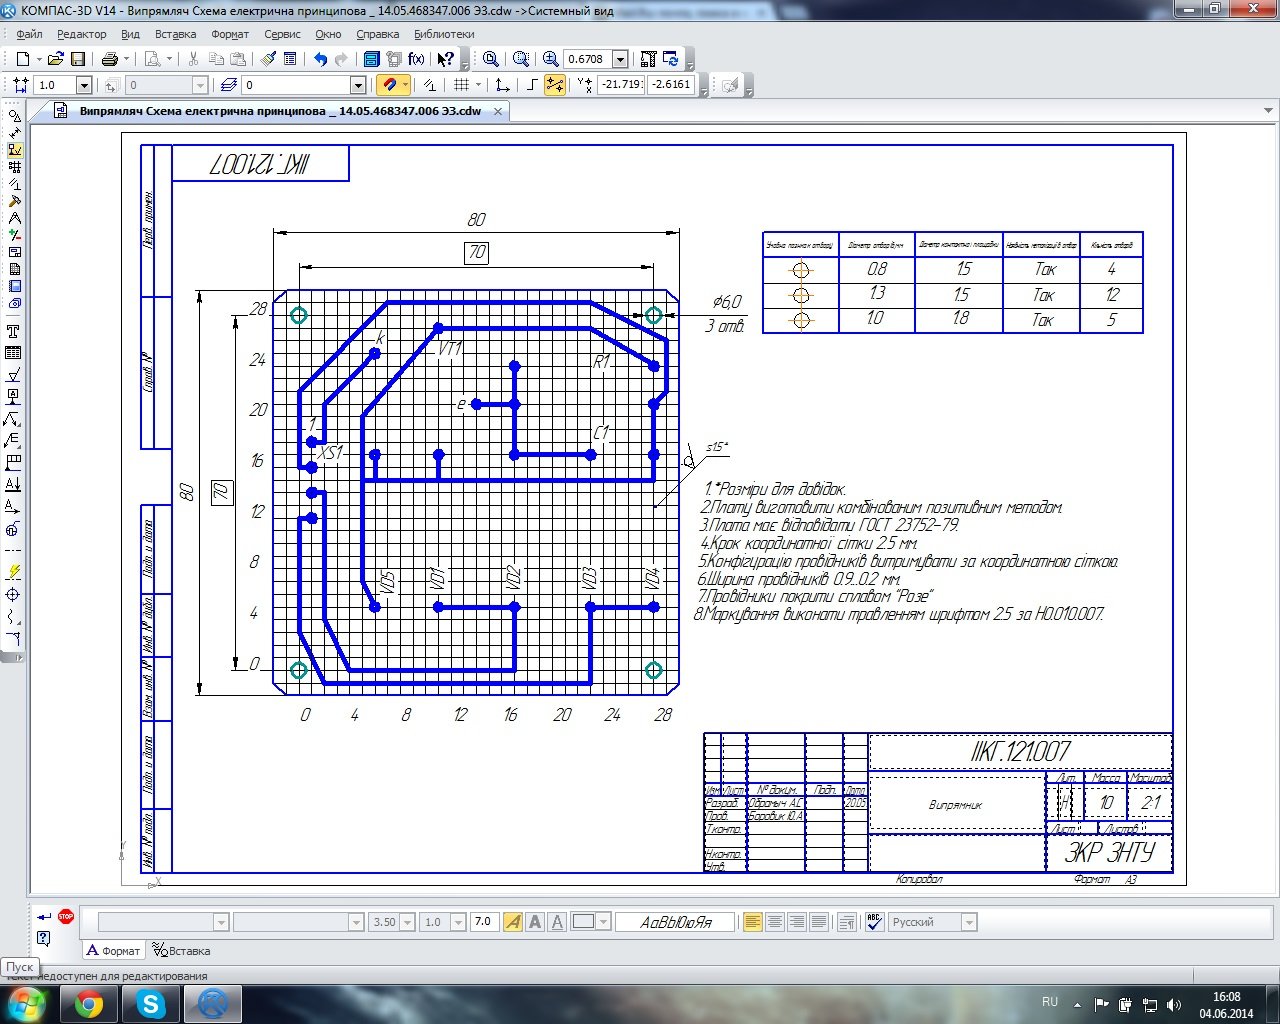Select the Table tool in left sidebar
Viewport: 1280px width, 1024px height.
point(14,353)
